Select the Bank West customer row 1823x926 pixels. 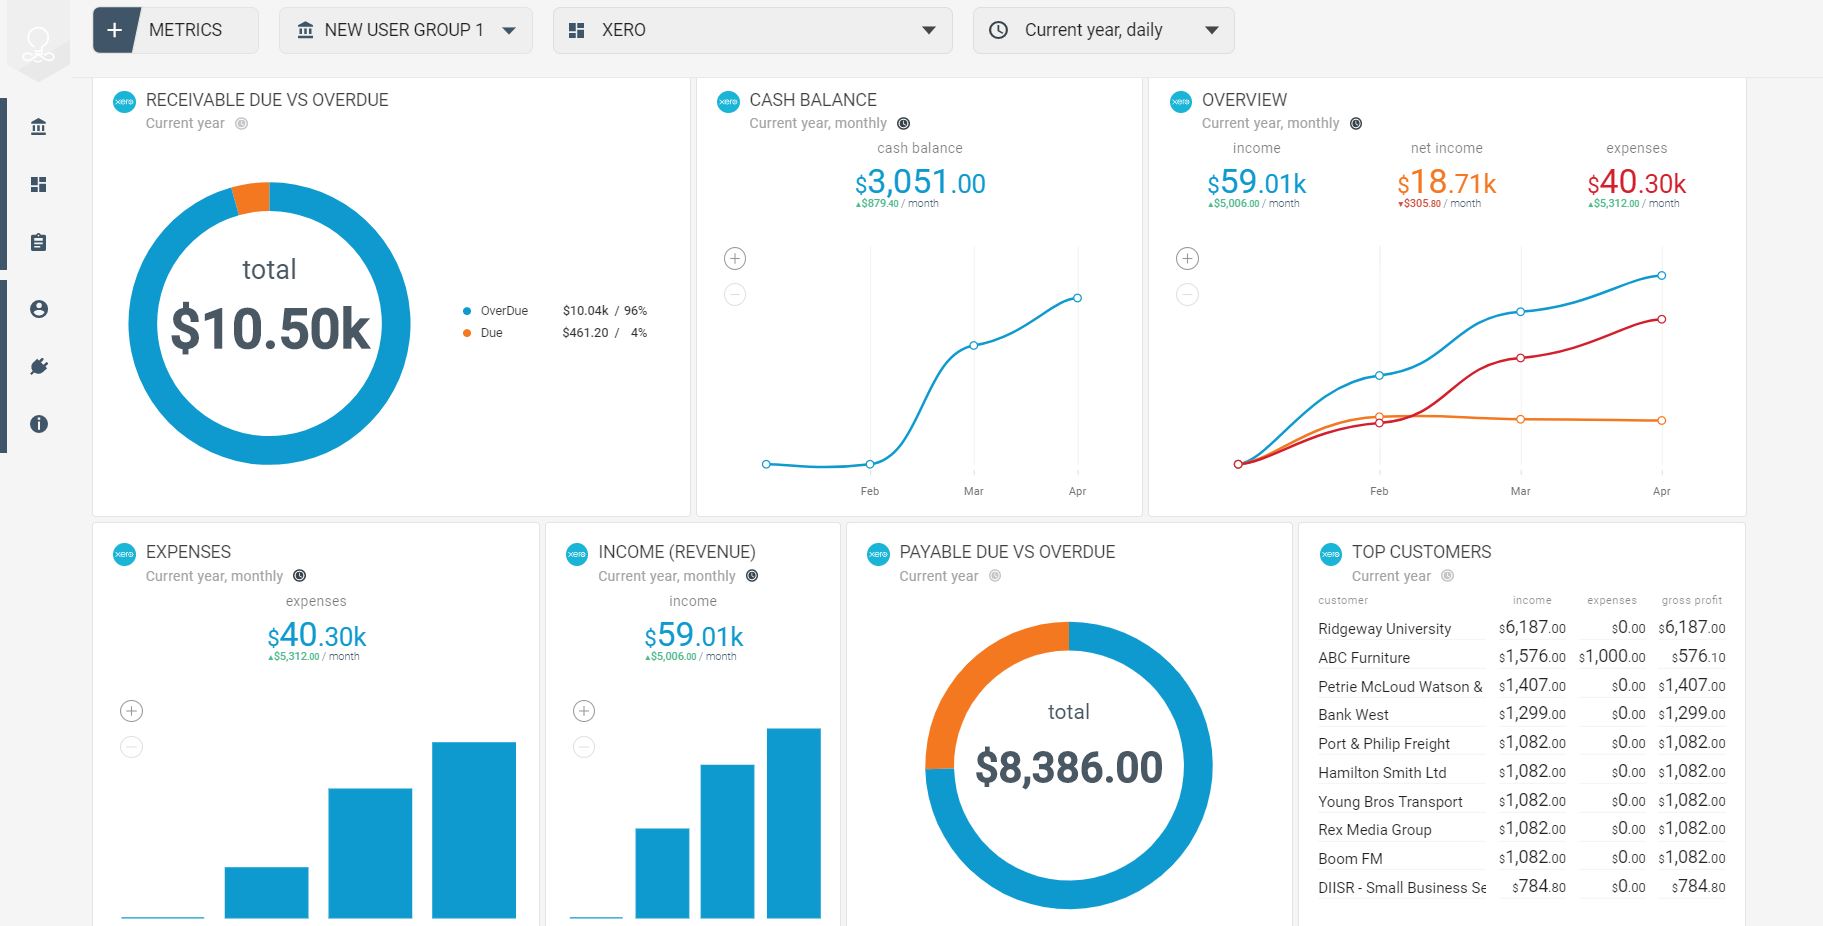[x=1521, y=714]
